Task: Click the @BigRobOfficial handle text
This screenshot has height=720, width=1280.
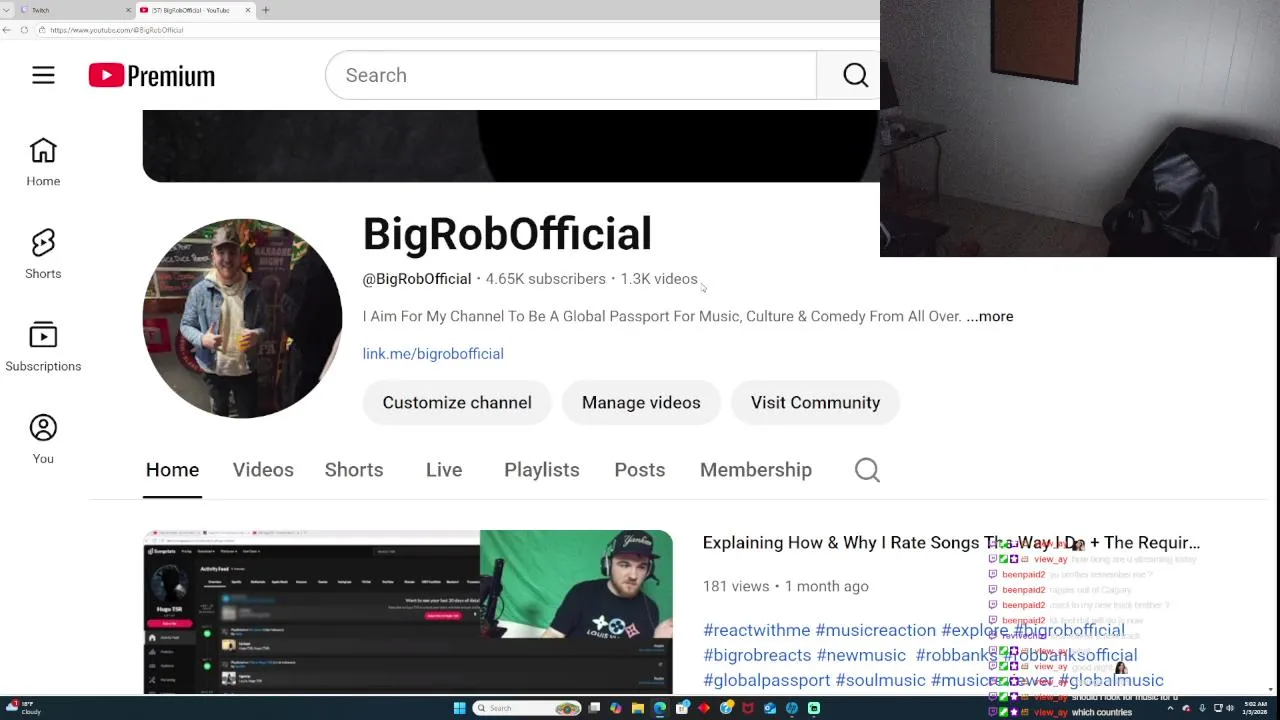Action: (417, 279)
